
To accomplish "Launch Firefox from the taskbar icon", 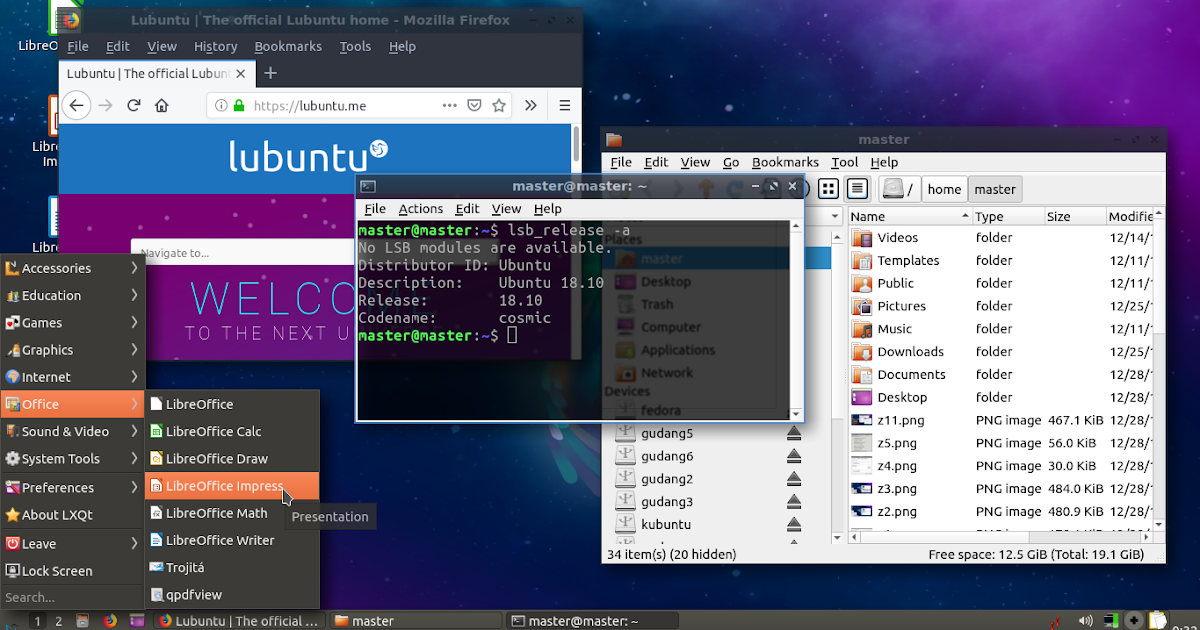I will pyautogui.click(x=110, y=620).
